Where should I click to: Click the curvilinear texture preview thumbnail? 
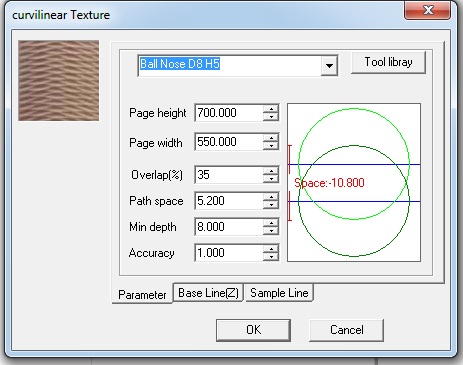click(59, 81)
